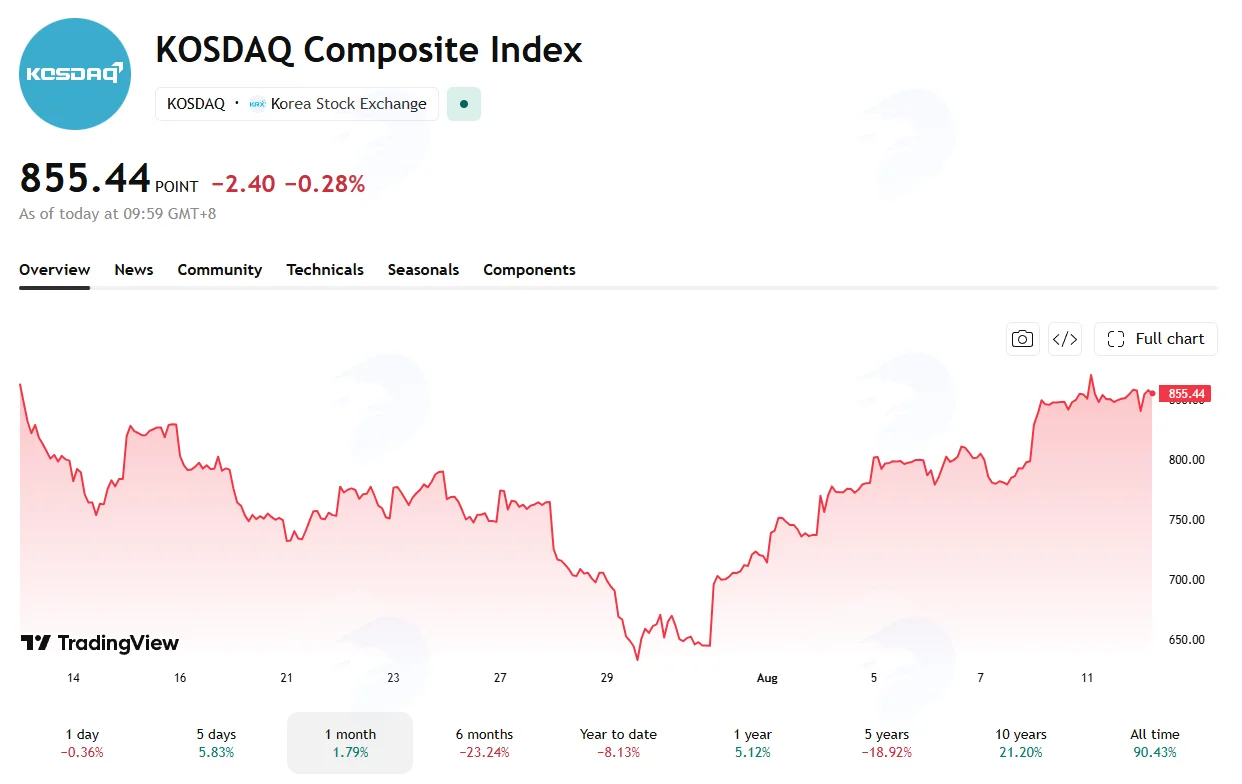The width and height of the screenshot is (1242, 784).
Task: Click the KOSDAQ Korea Stock Exchange tag
Action: pos(297,104)
